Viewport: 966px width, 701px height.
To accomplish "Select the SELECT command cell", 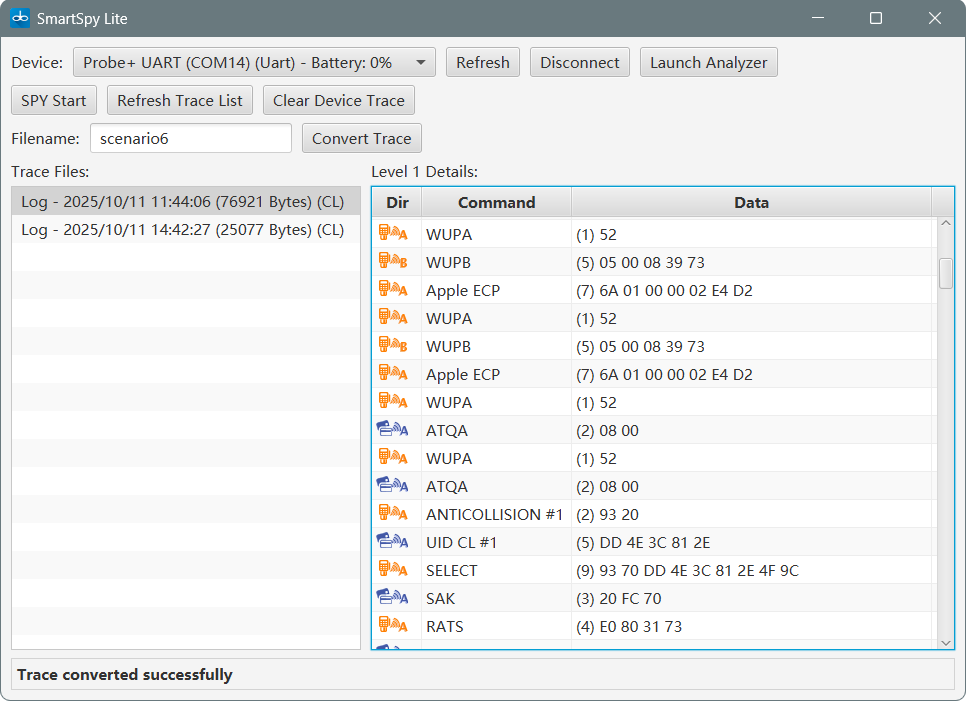I will [497, 570].
